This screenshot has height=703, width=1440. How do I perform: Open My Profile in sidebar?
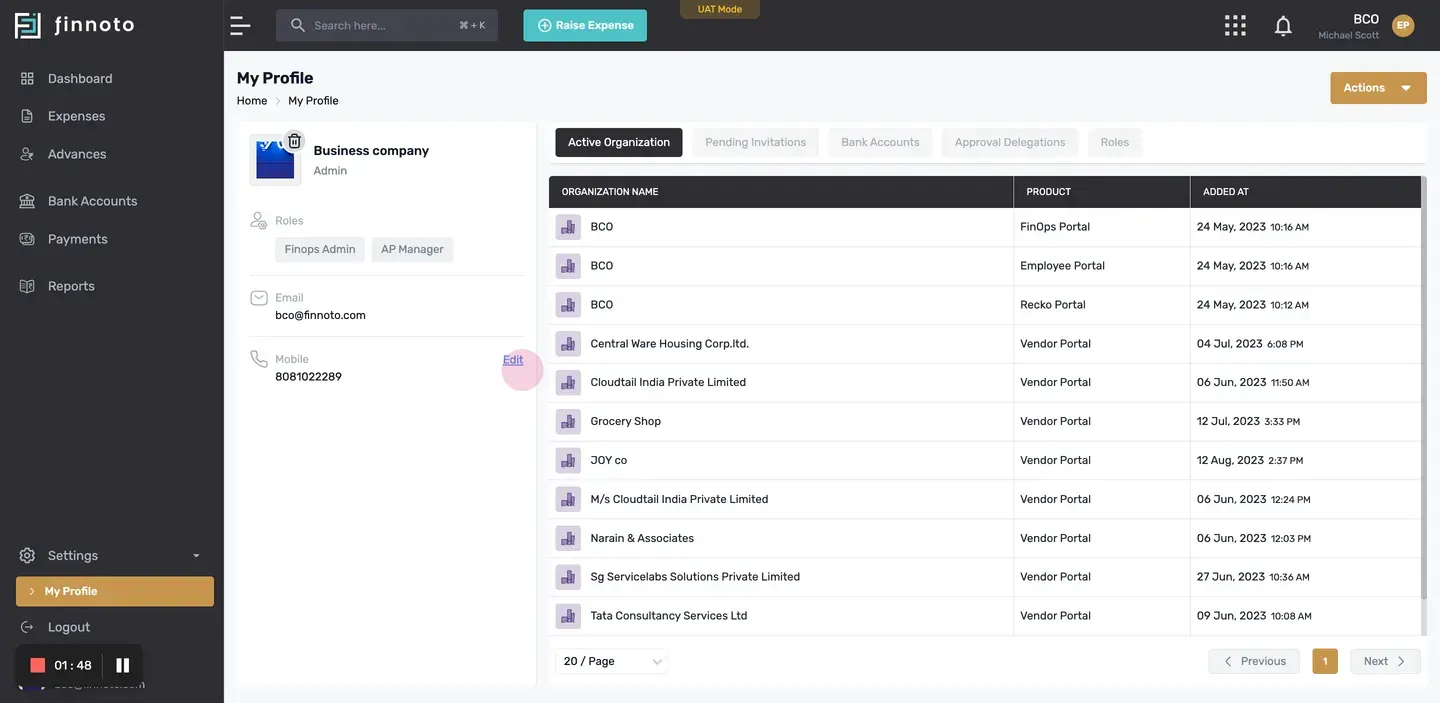click(115, 591)
